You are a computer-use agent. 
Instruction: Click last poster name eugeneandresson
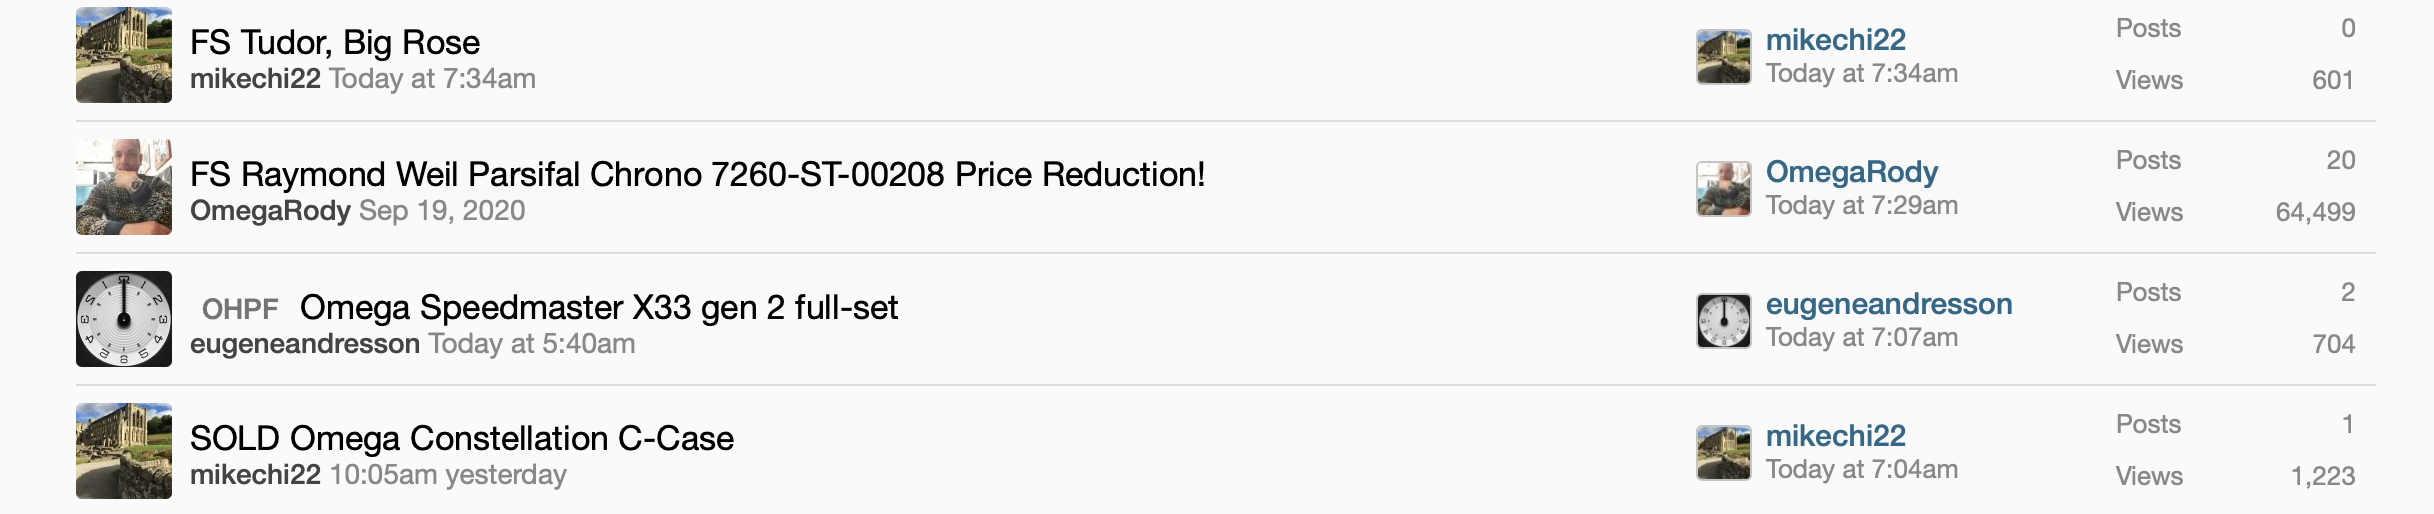[x=1888, y=304]
